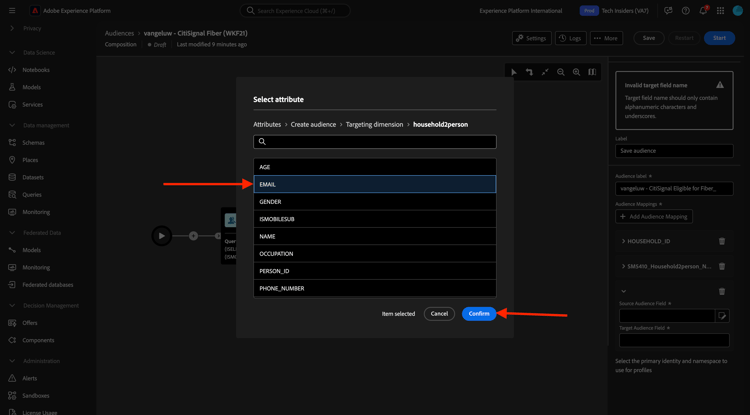
Task: Collapse the Data Science sidebar section
Action: pos(12,52)
